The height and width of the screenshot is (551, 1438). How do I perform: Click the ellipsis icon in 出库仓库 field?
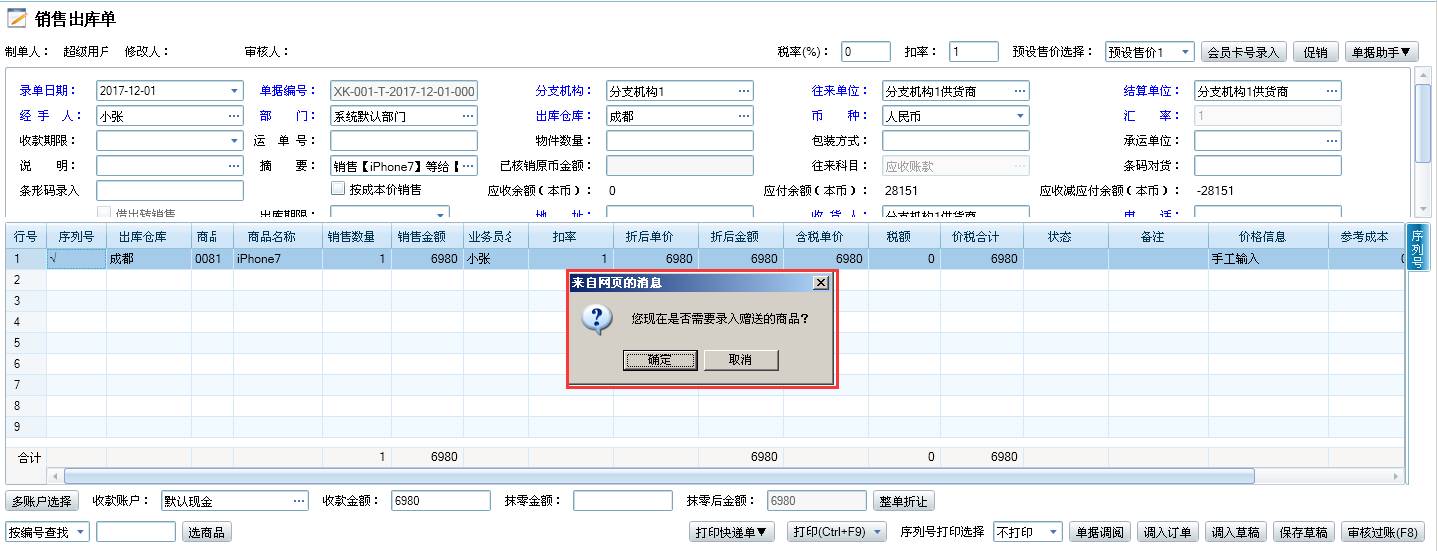tap(743, 116)
